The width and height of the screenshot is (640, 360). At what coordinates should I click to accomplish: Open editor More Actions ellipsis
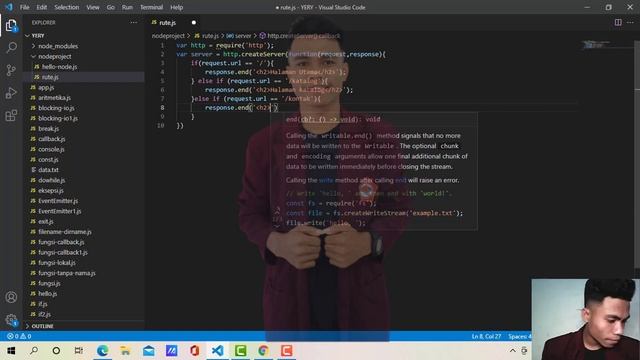630,22
